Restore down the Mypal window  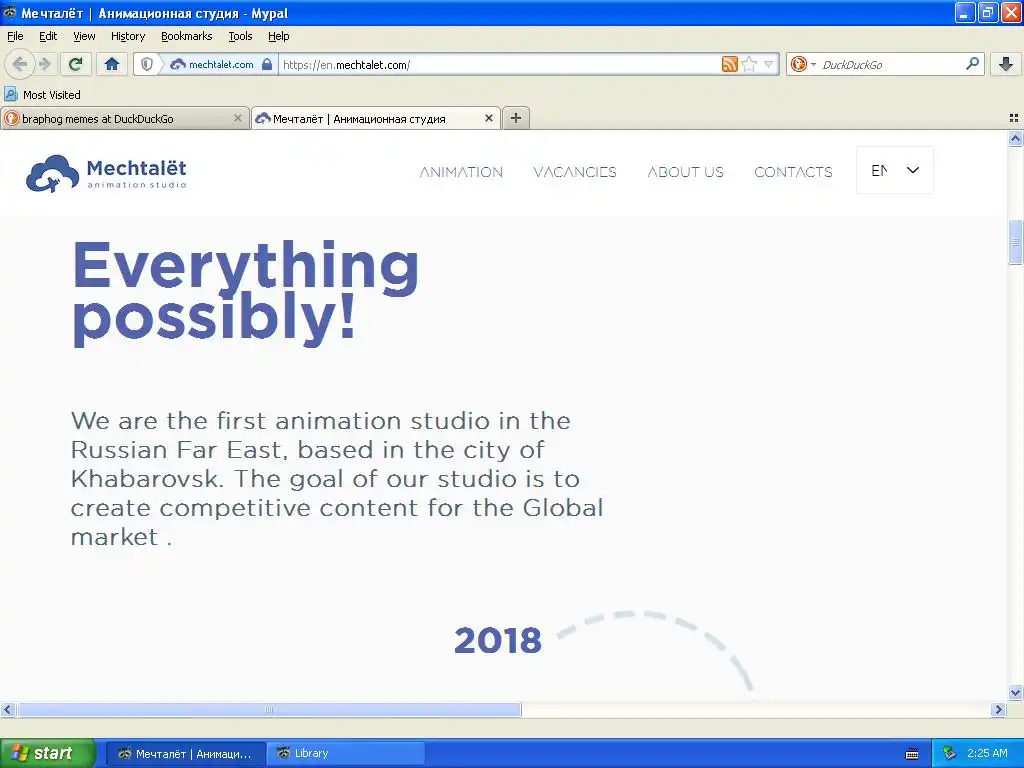987,12
